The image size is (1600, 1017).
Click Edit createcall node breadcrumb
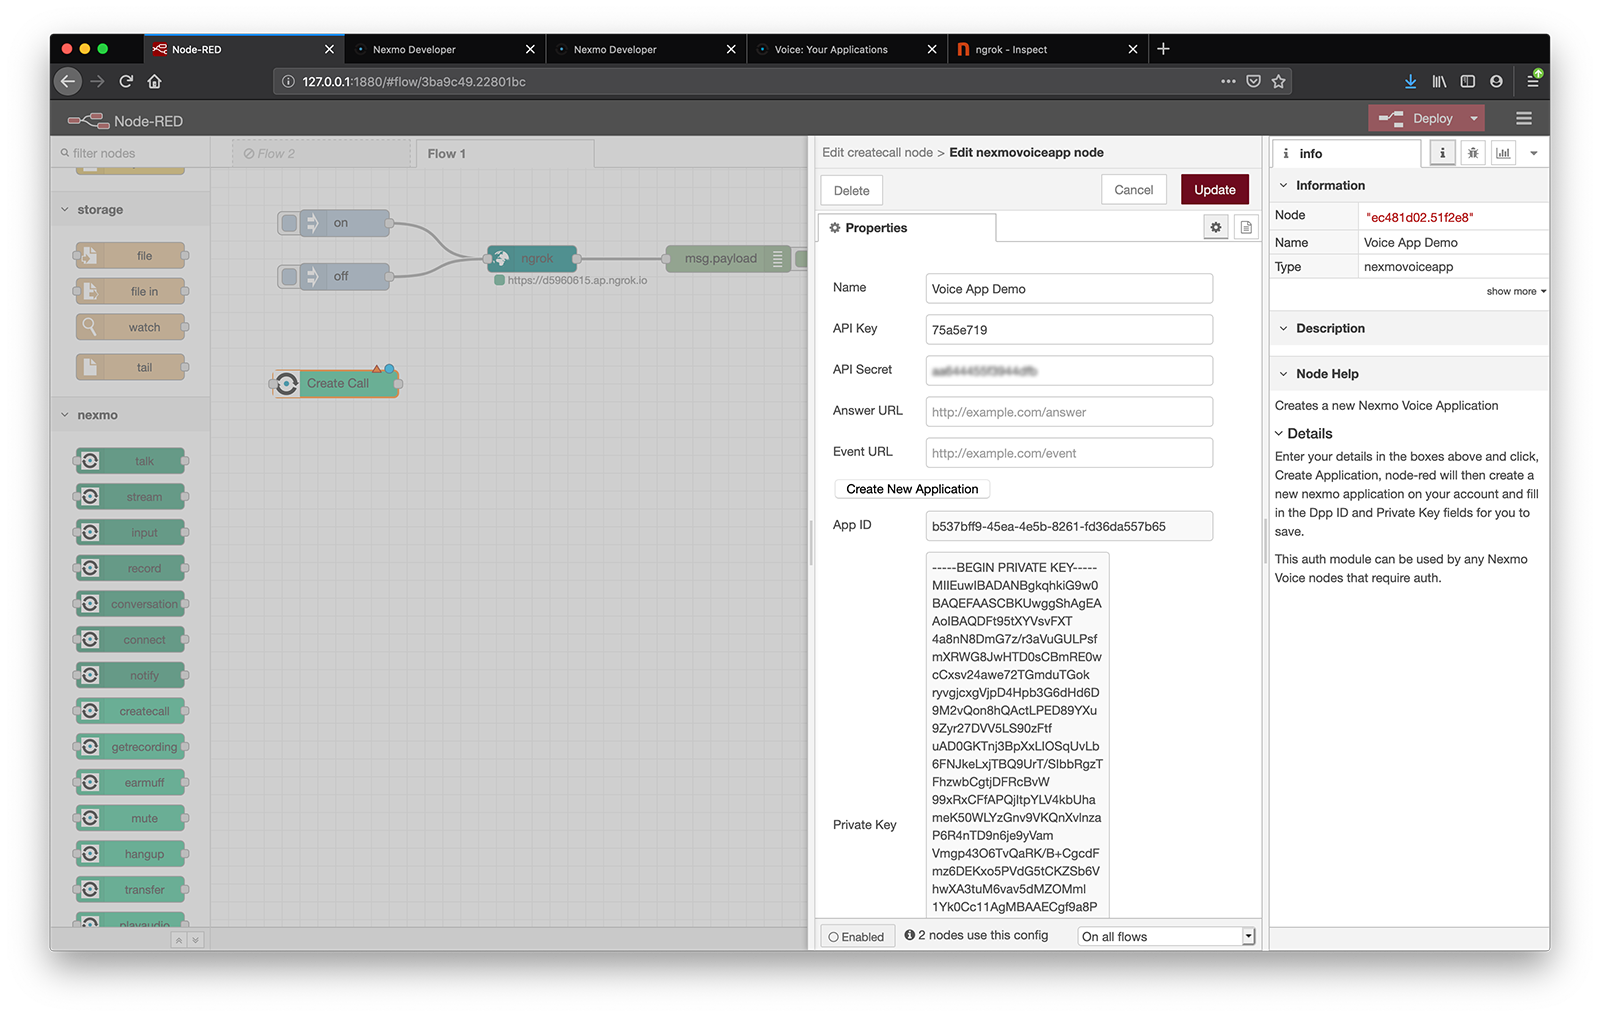877,153
